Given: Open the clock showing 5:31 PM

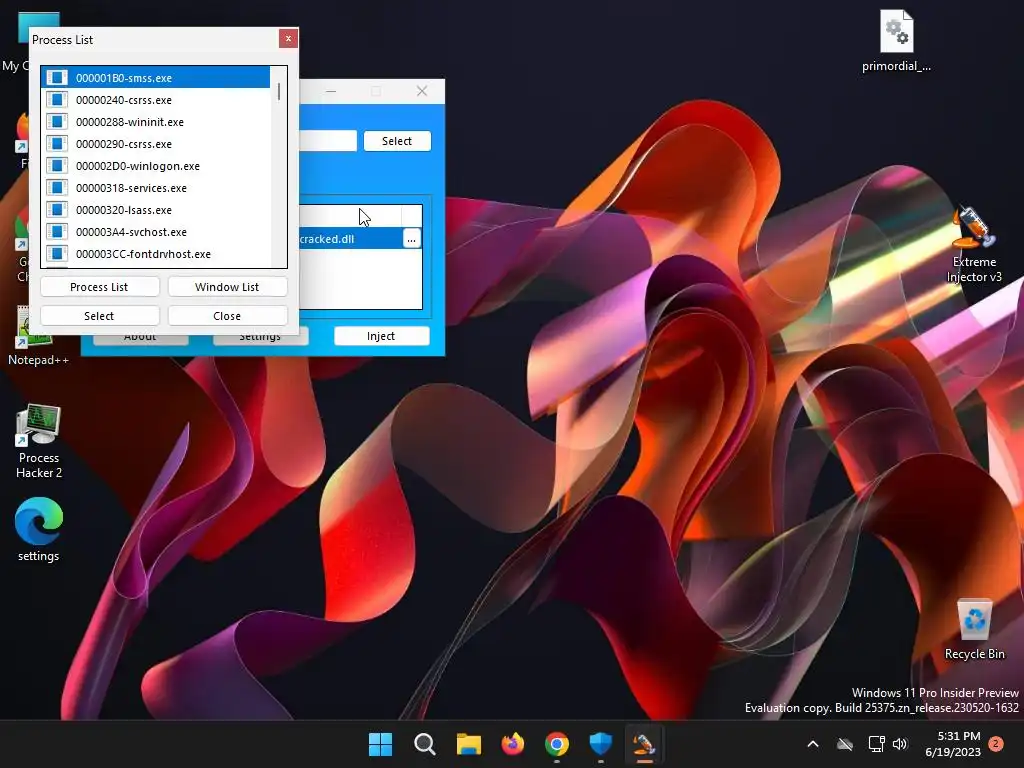Looking at the screenshot, I should (x=953, y=744).
